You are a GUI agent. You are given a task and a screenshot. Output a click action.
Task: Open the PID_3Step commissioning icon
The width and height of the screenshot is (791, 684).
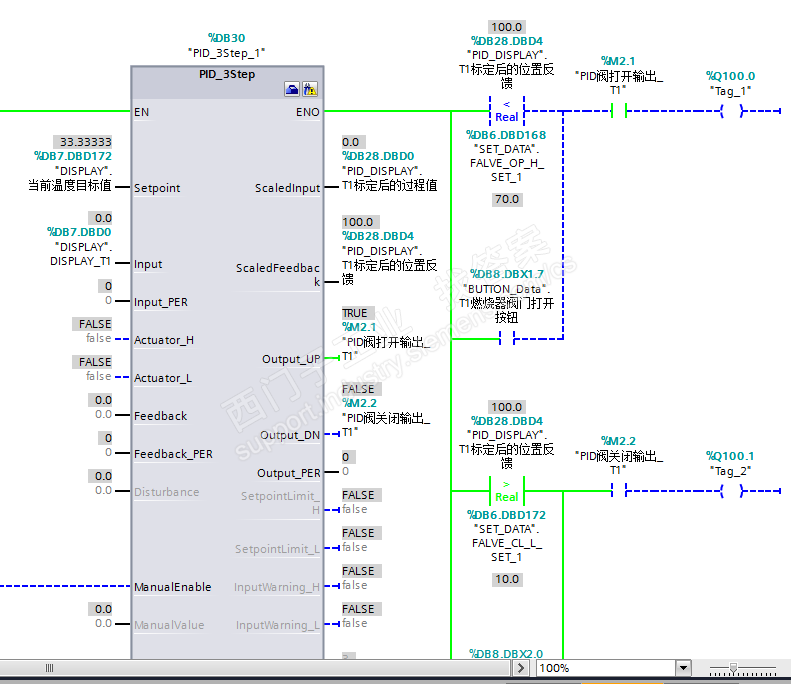[x=310, y=90]
